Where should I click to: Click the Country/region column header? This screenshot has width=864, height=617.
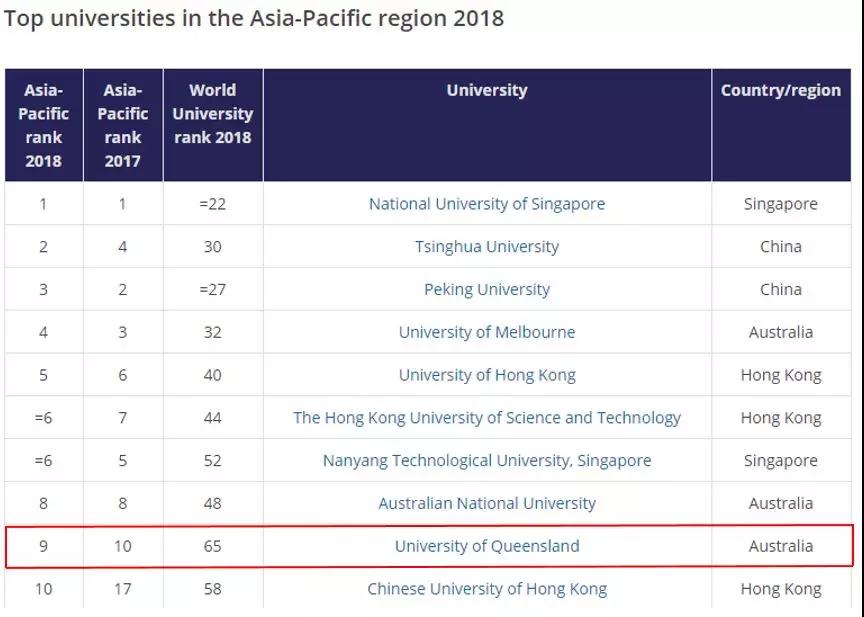point(781,90)
